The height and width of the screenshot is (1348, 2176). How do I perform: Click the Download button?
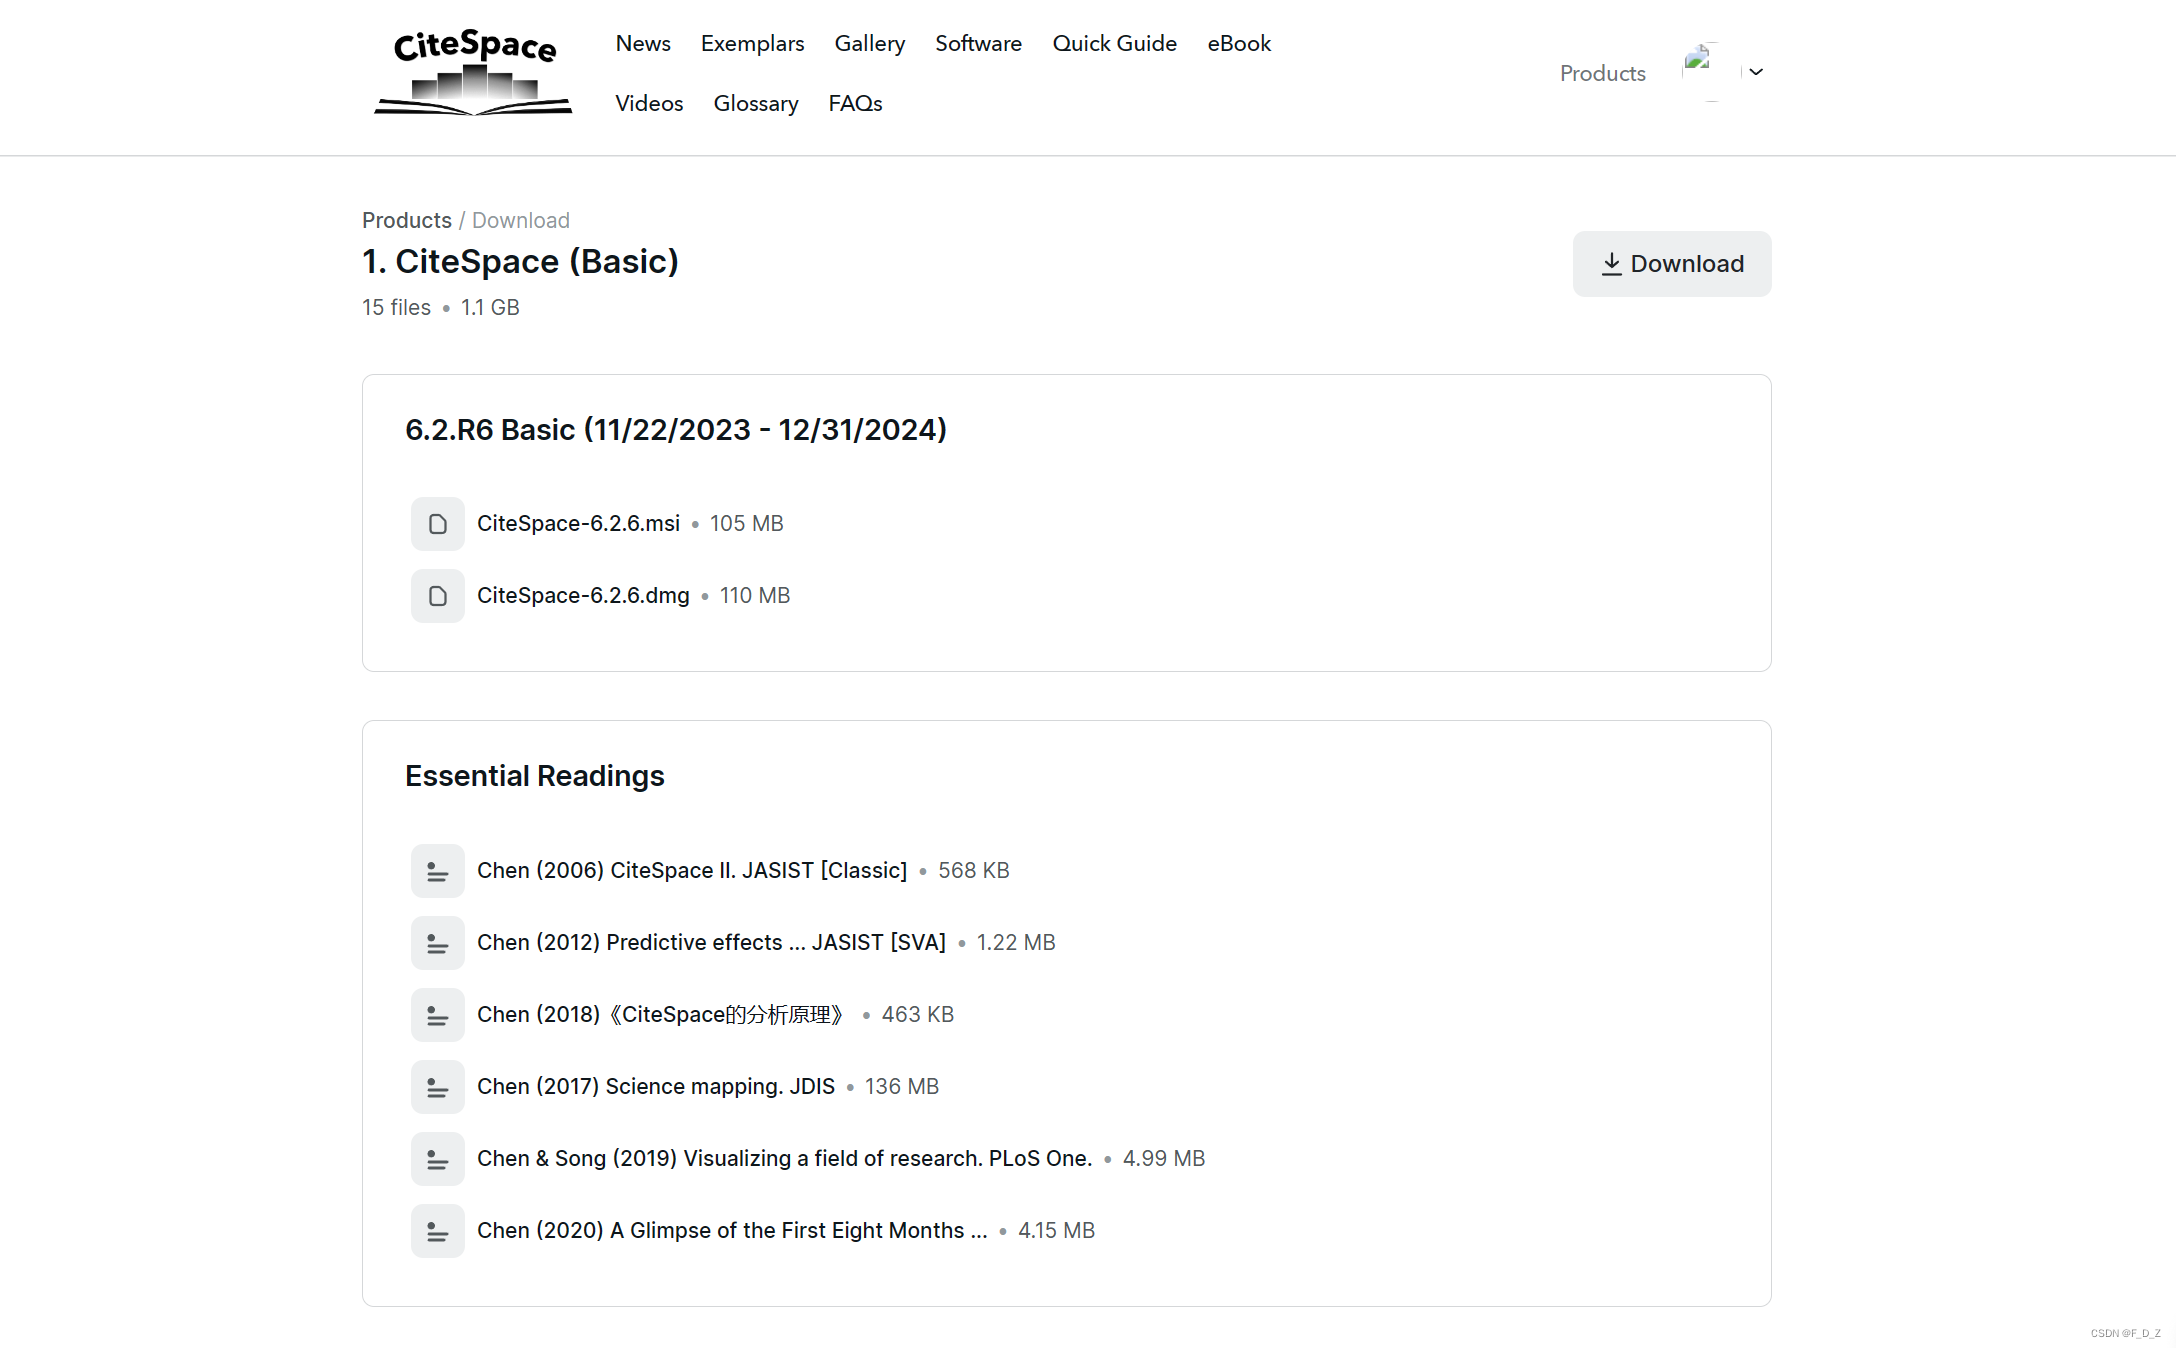coord(1672,264)
